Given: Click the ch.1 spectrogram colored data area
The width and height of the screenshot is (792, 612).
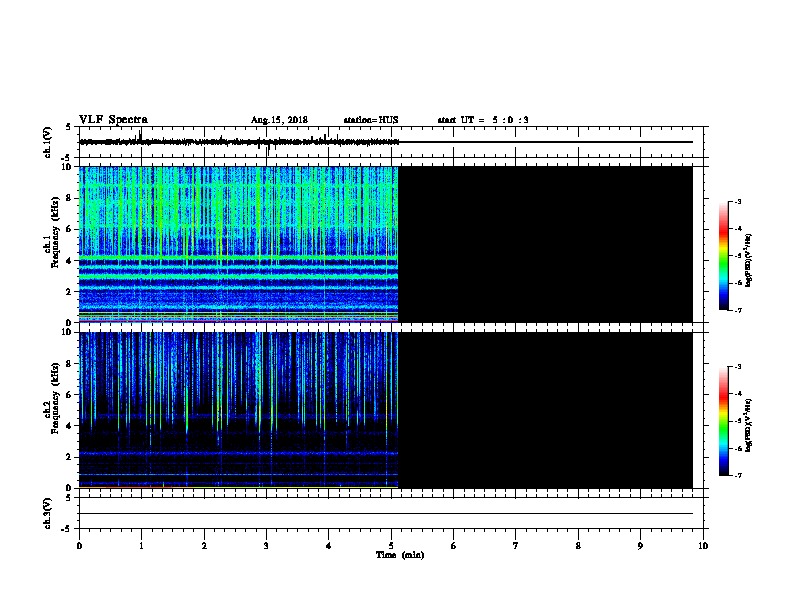Looking at the screenshot, I should [238, 244].
